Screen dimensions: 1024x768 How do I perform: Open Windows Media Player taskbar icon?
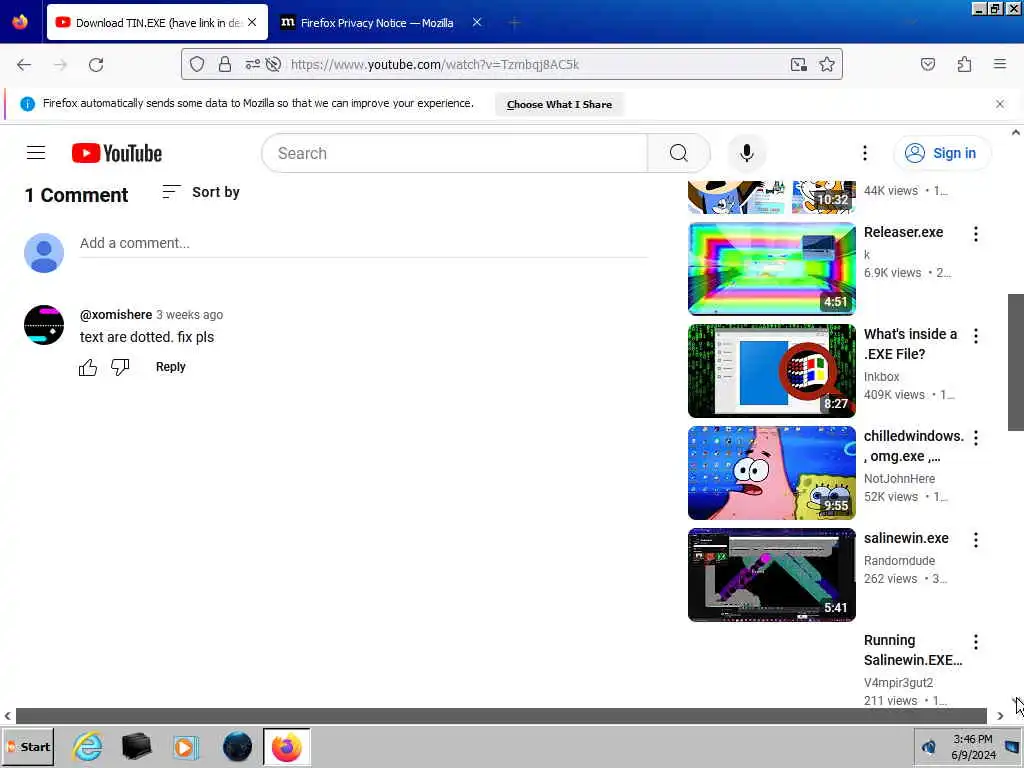pyautogui.click(x=186, y=746)
